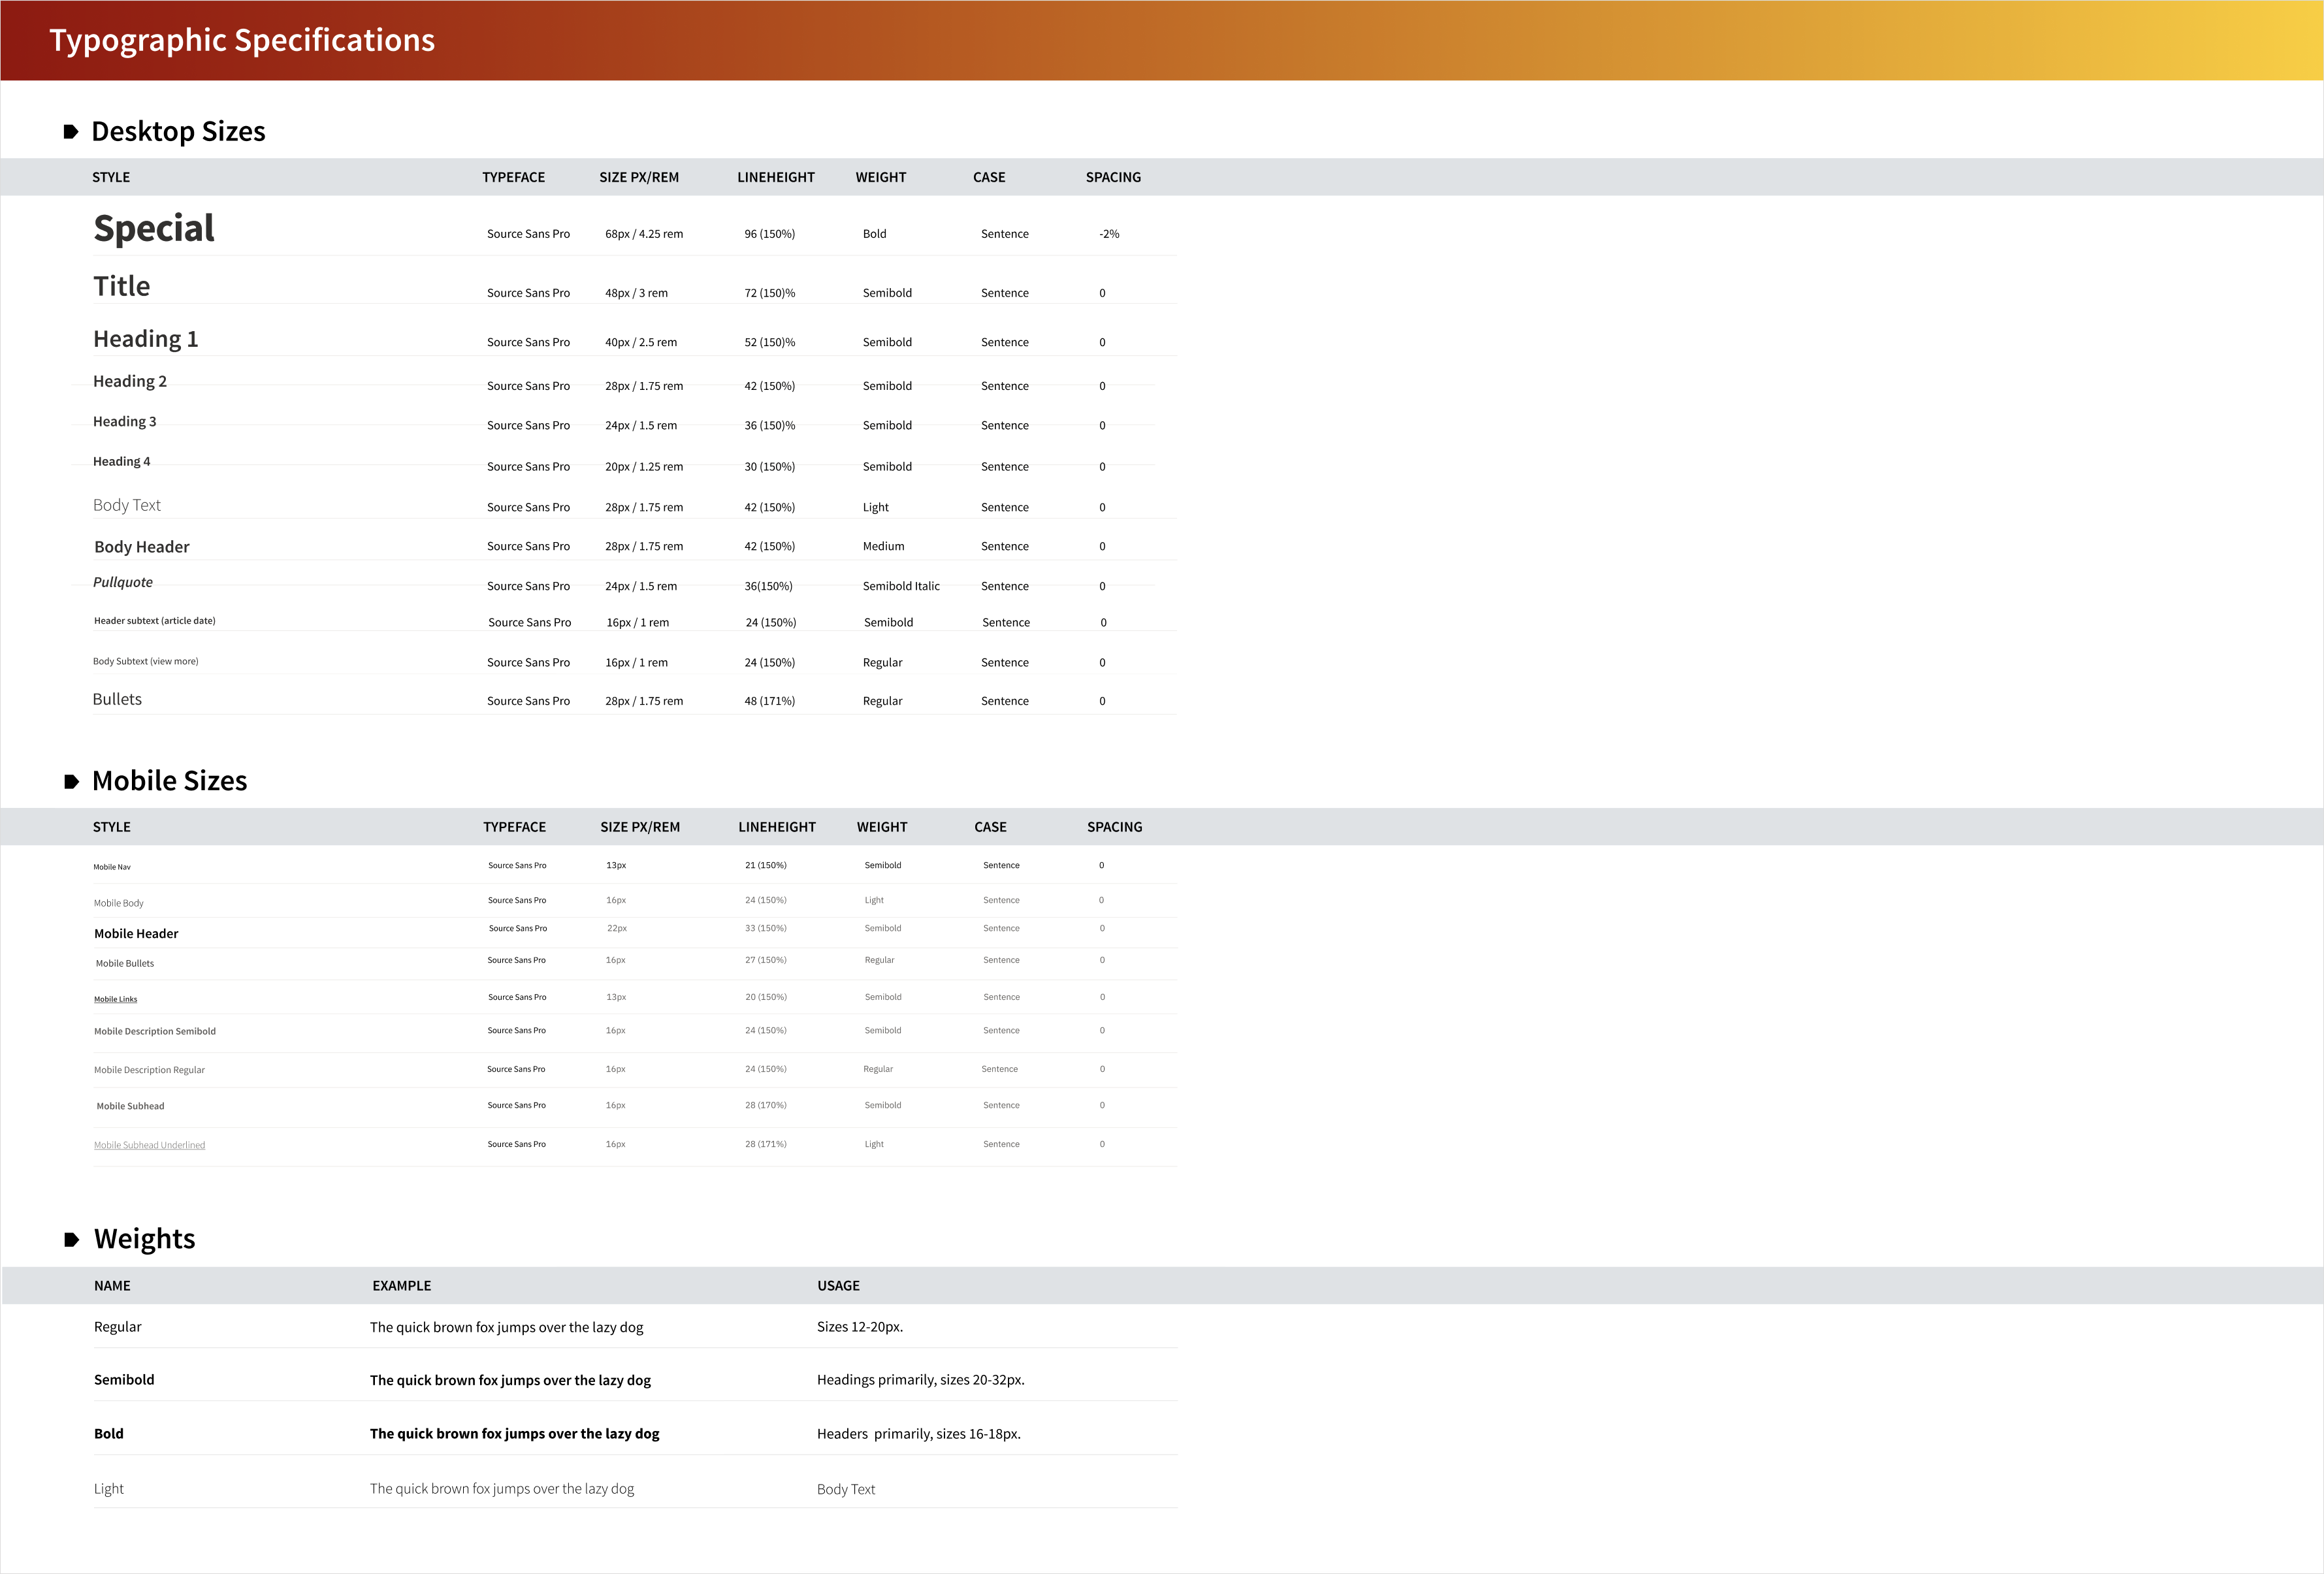Click the Weights section bullet icon

71,1240
